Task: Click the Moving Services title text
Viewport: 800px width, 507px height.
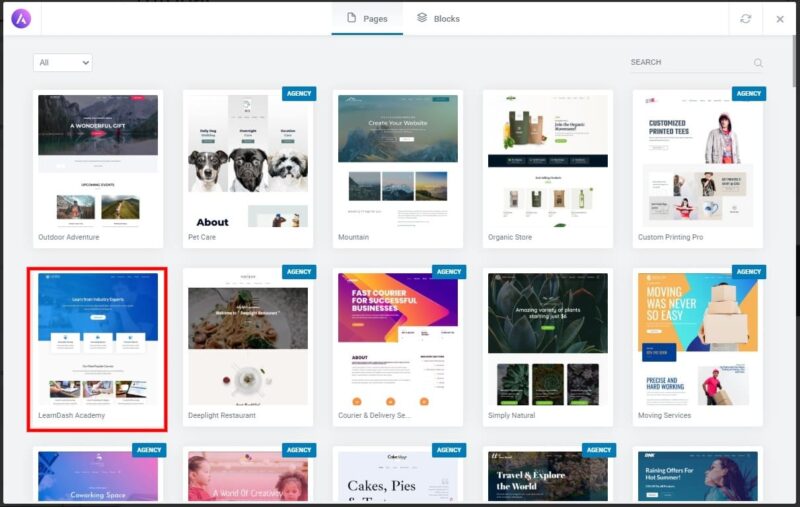Action: (x=664, y=415)
